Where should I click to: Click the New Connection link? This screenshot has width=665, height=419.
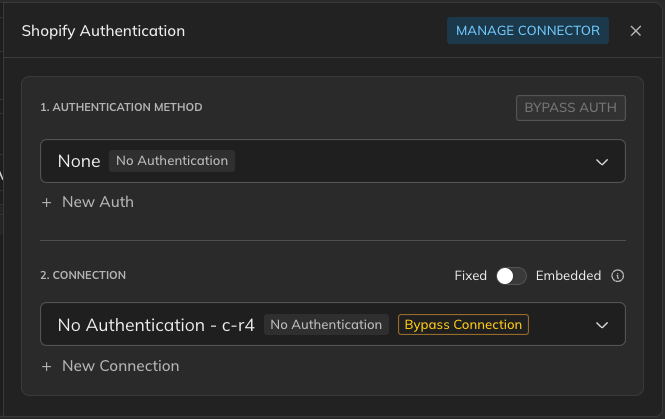coord(120,366)
